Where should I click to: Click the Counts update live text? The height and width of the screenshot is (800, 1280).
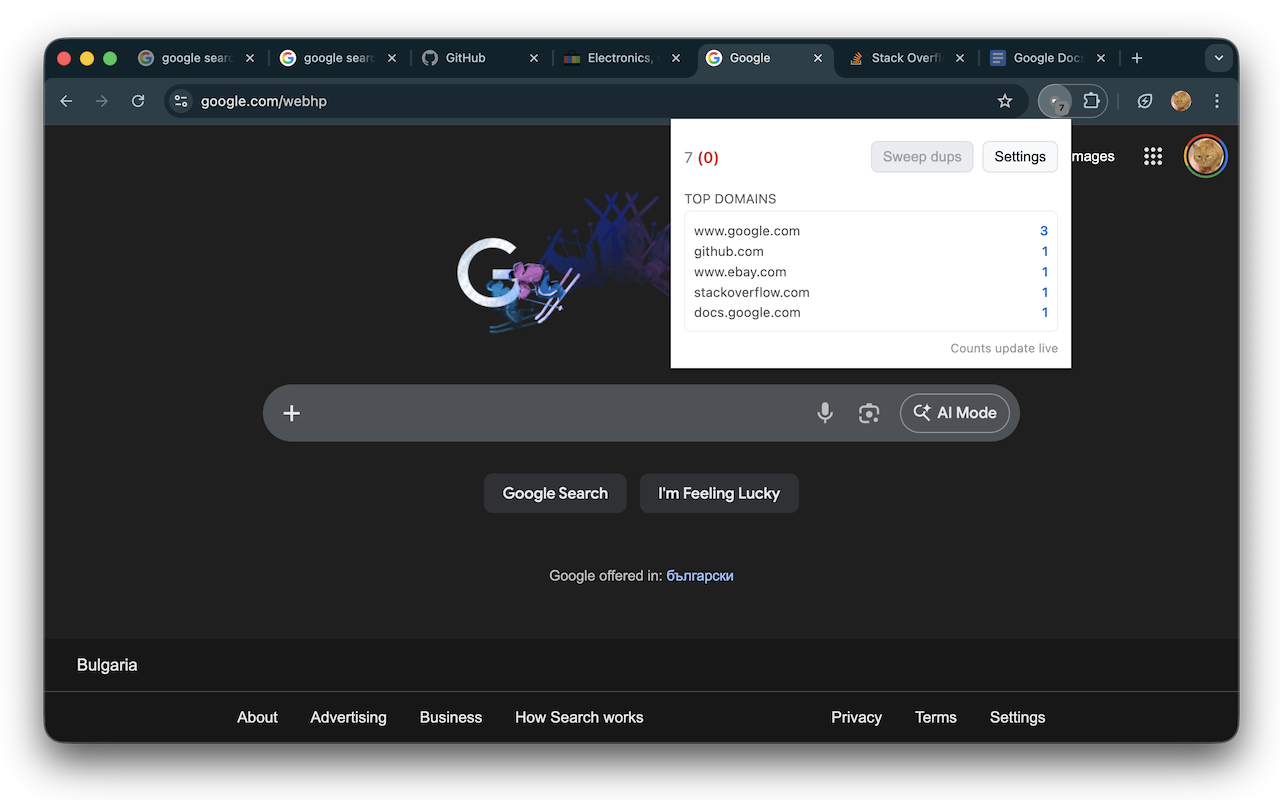pyautogui.click(x=1004, y=349)
